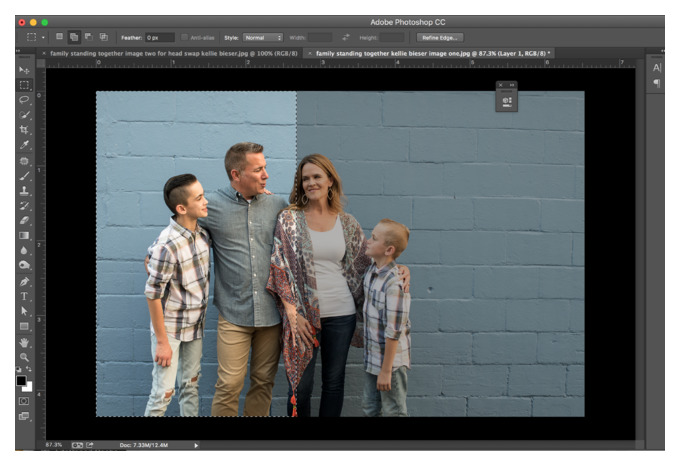The height and width of the screenshot is (466, 680).
Task: Click the 'Doc: 7.33M/12.4M' status text
Action: tap(144, 445)
